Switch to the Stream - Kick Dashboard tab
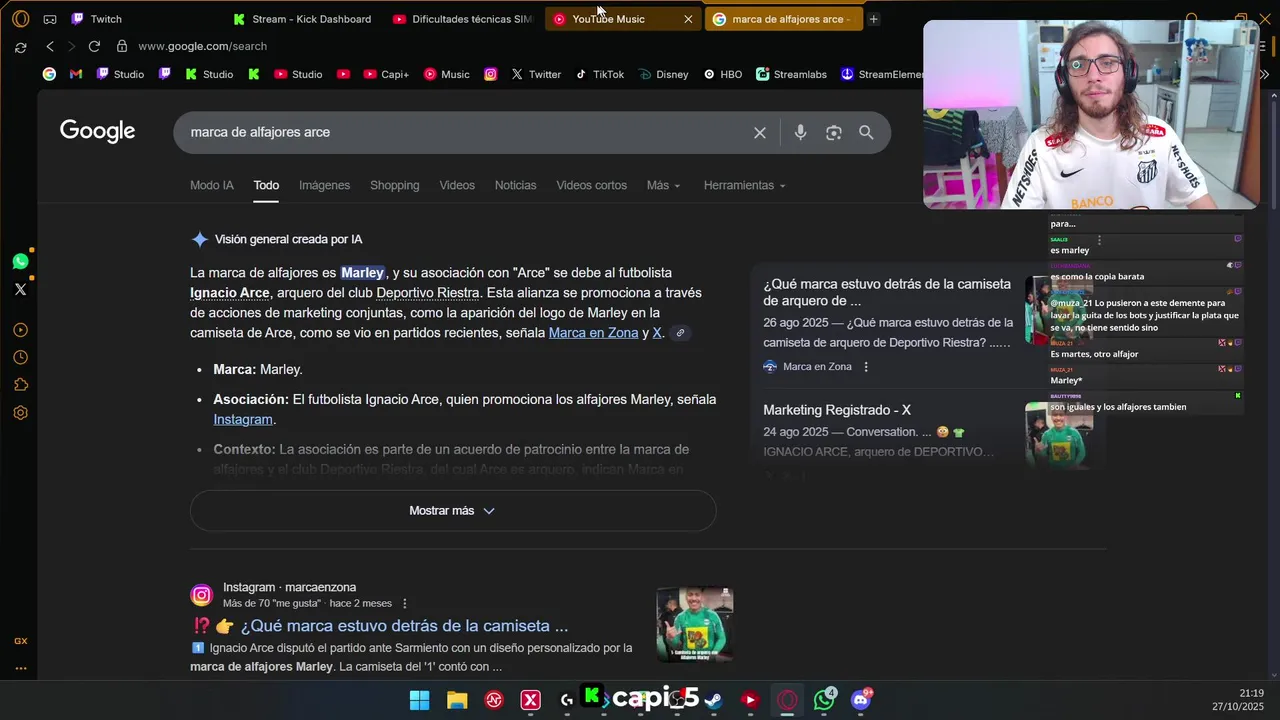This screenshot has height=720, width=1280. coord(302,19)
